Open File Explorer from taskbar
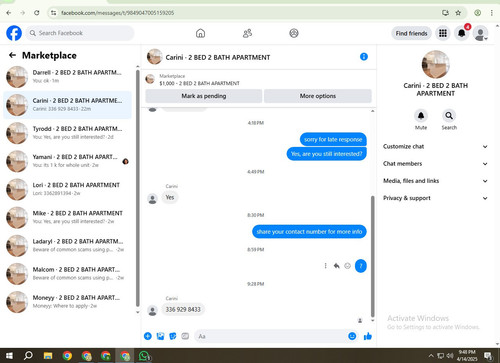This screenshot has width=500, height=363. coord(48,356)
